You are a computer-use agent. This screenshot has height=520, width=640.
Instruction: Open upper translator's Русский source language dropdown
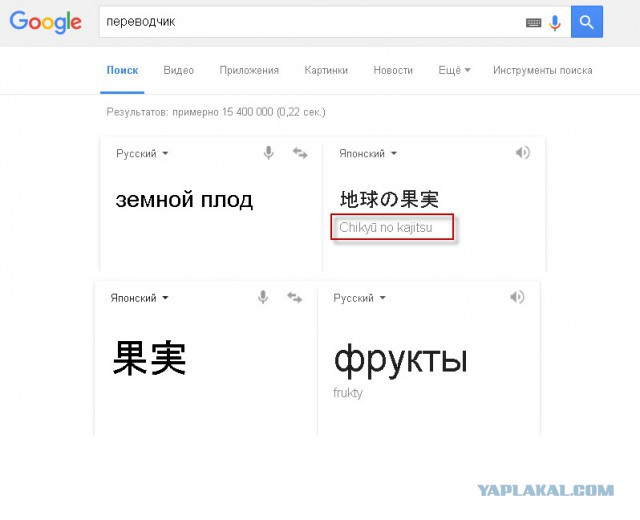(142, 153)
